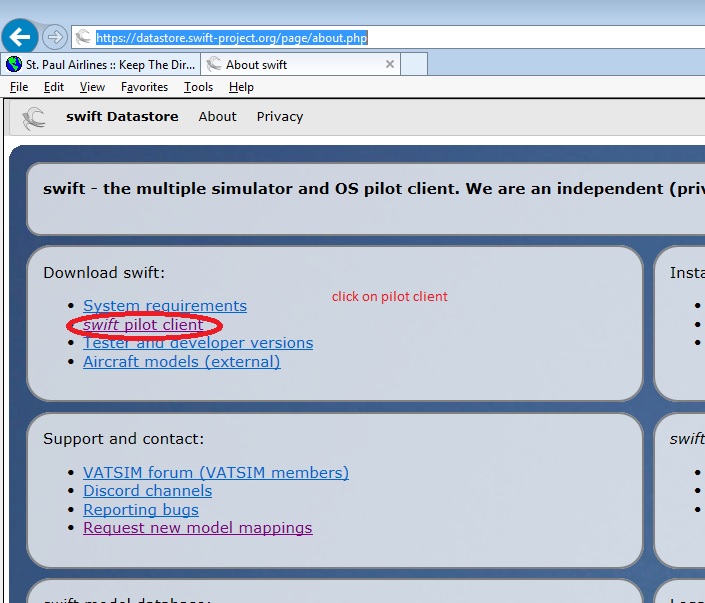This screenshot has width=705, height=603.
Task: Open a new blank tab button
Action: click(x=414, y=64)
